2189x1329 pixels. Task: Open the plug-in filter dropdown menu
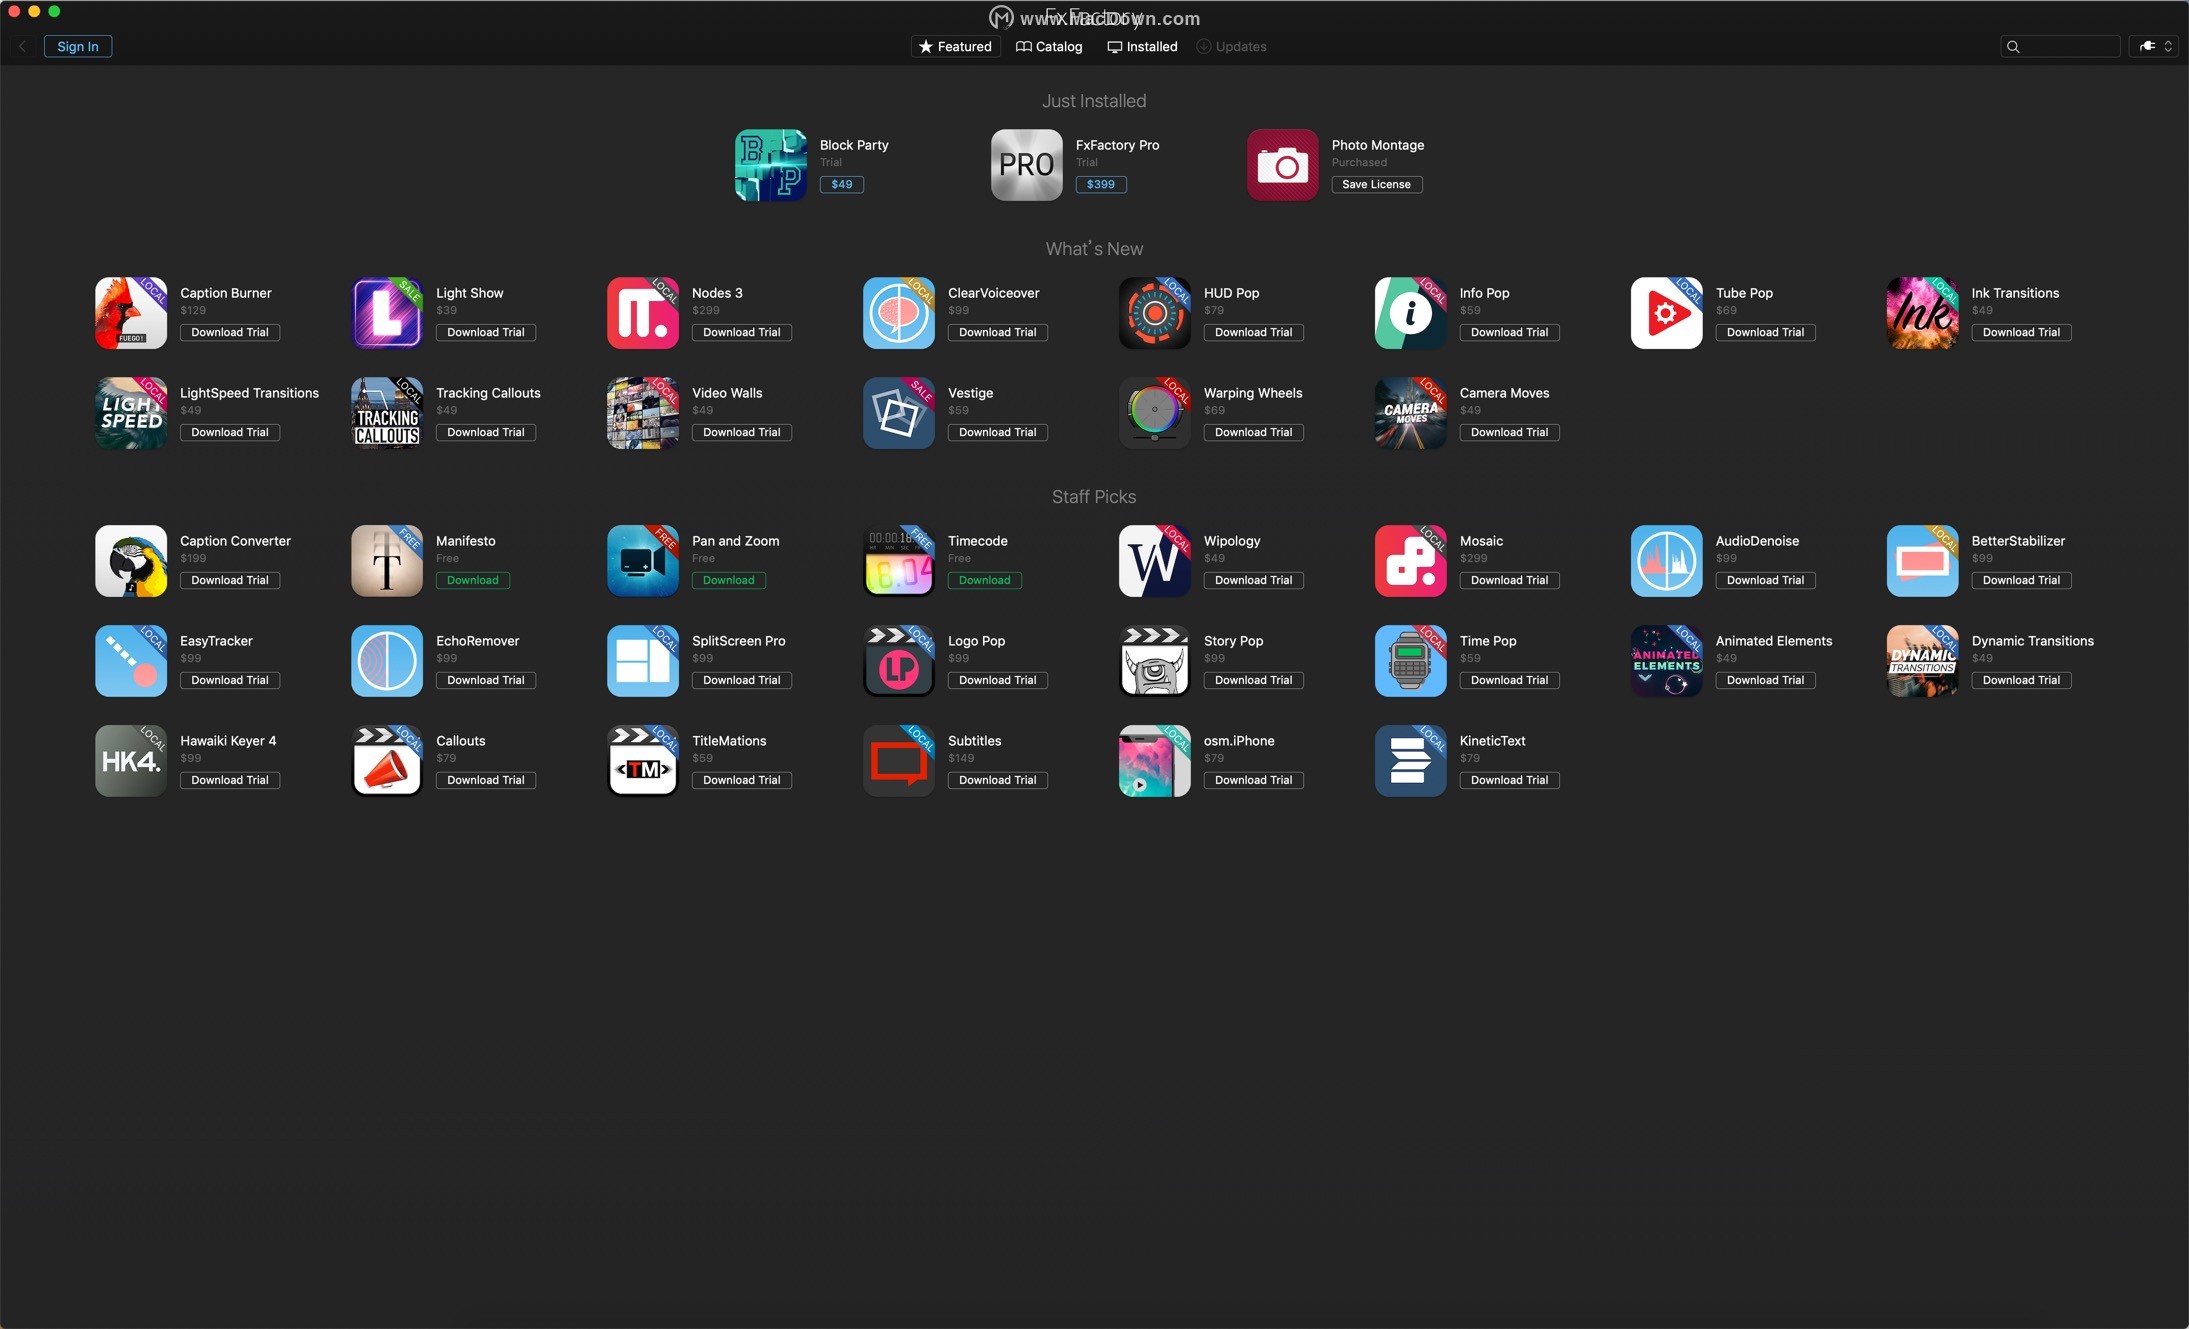click(x=2153, y=46)
